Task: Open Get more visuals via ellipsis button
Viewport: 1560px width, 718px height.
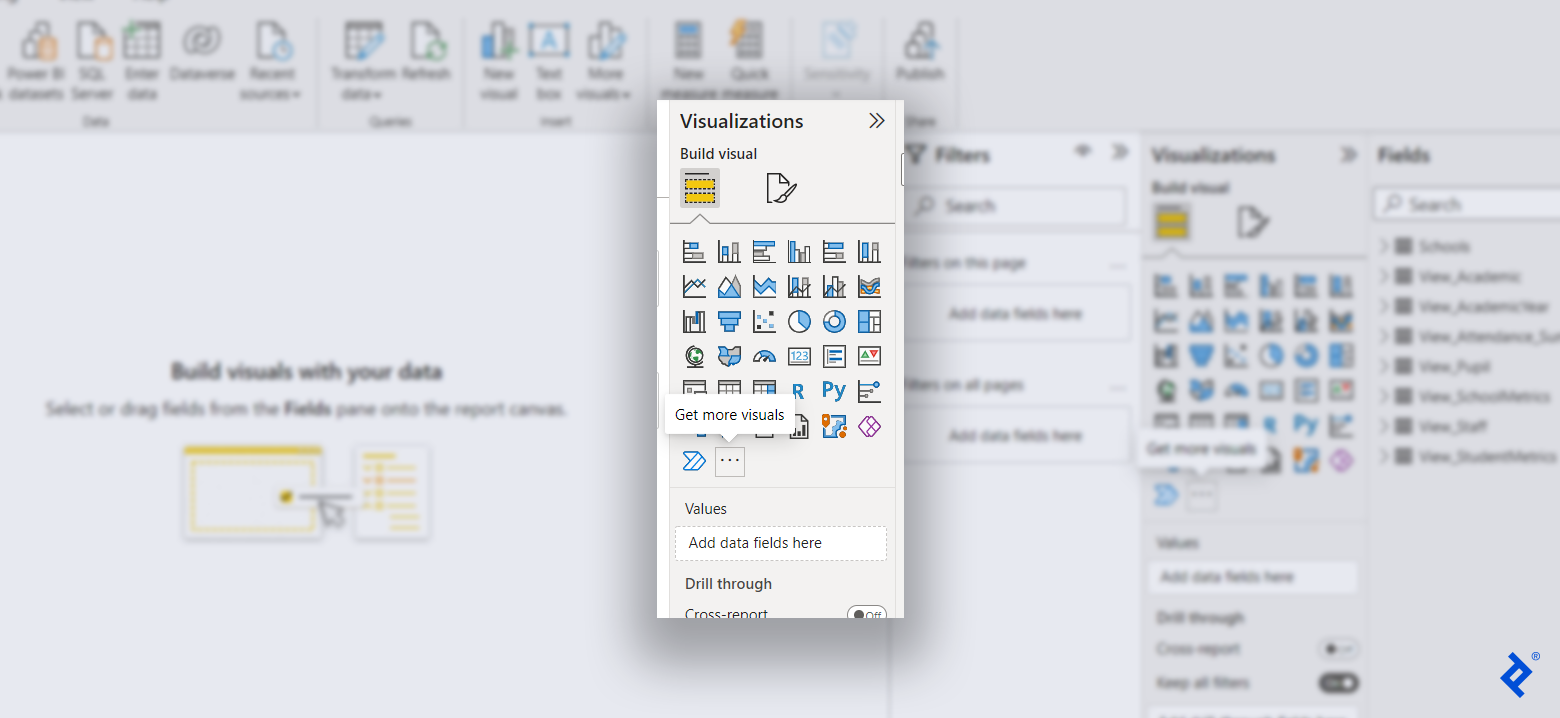Action: coord(729,461)
